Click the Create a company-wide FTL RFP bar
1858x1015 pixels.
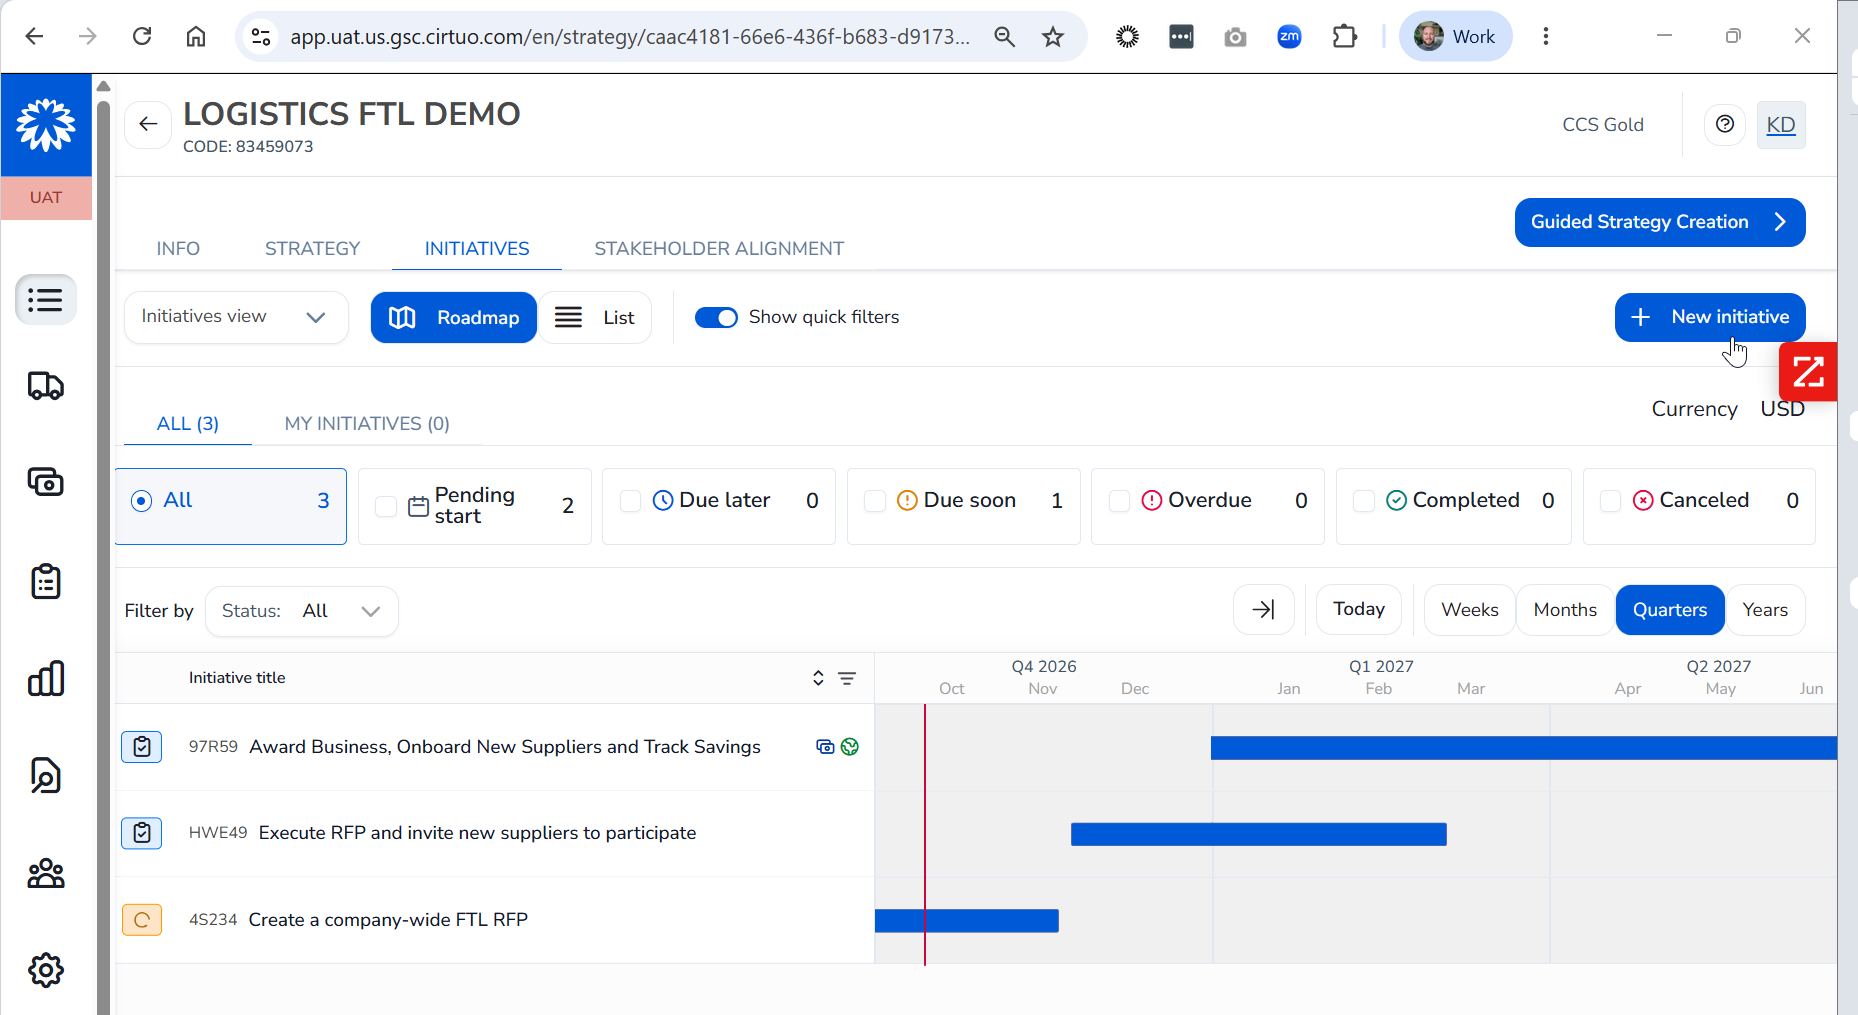click(967, 921)
